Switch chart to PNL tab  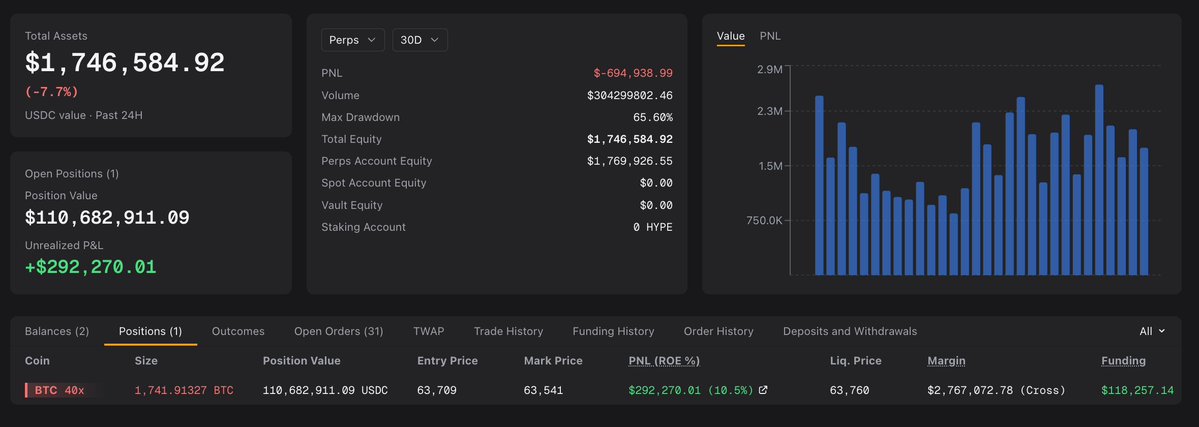770,36
